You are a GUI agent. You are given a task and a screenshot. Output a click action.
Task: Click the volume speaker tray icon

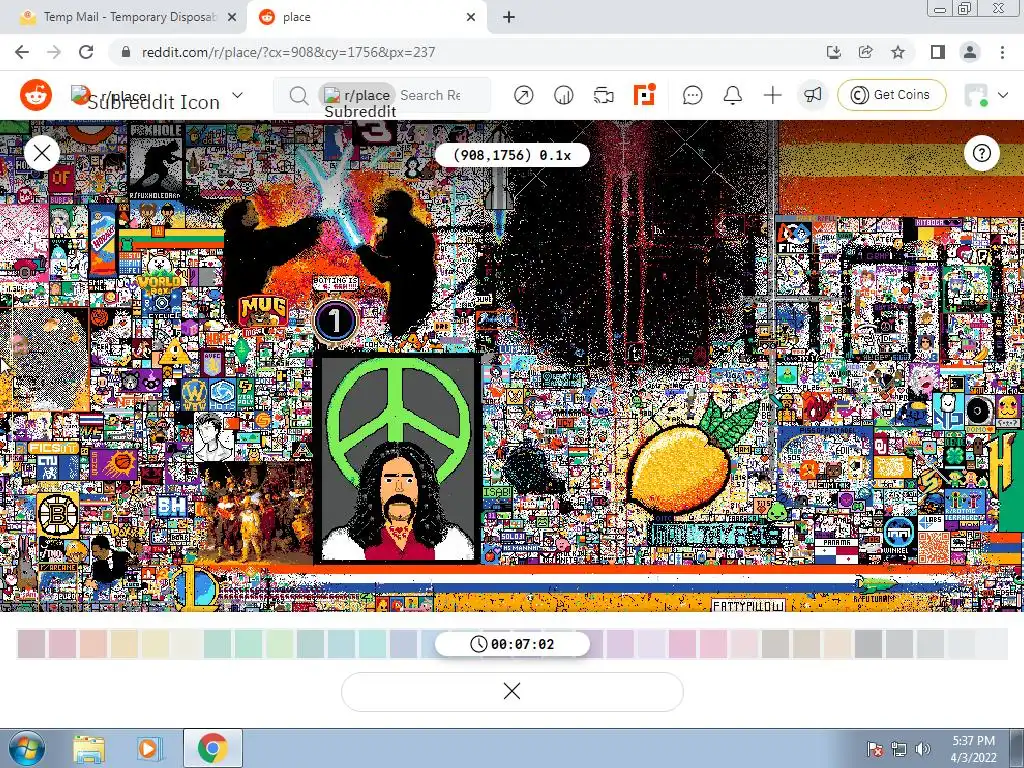pyautogui.click(x=923, y=749)
